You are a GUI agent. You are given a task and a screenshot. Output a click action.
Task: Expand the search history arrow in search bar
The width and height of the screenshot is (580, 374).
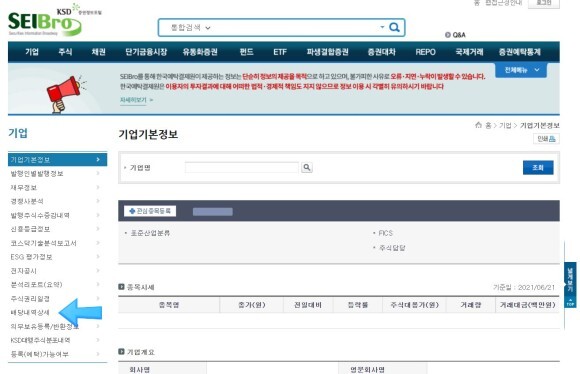tap(382, 27)
